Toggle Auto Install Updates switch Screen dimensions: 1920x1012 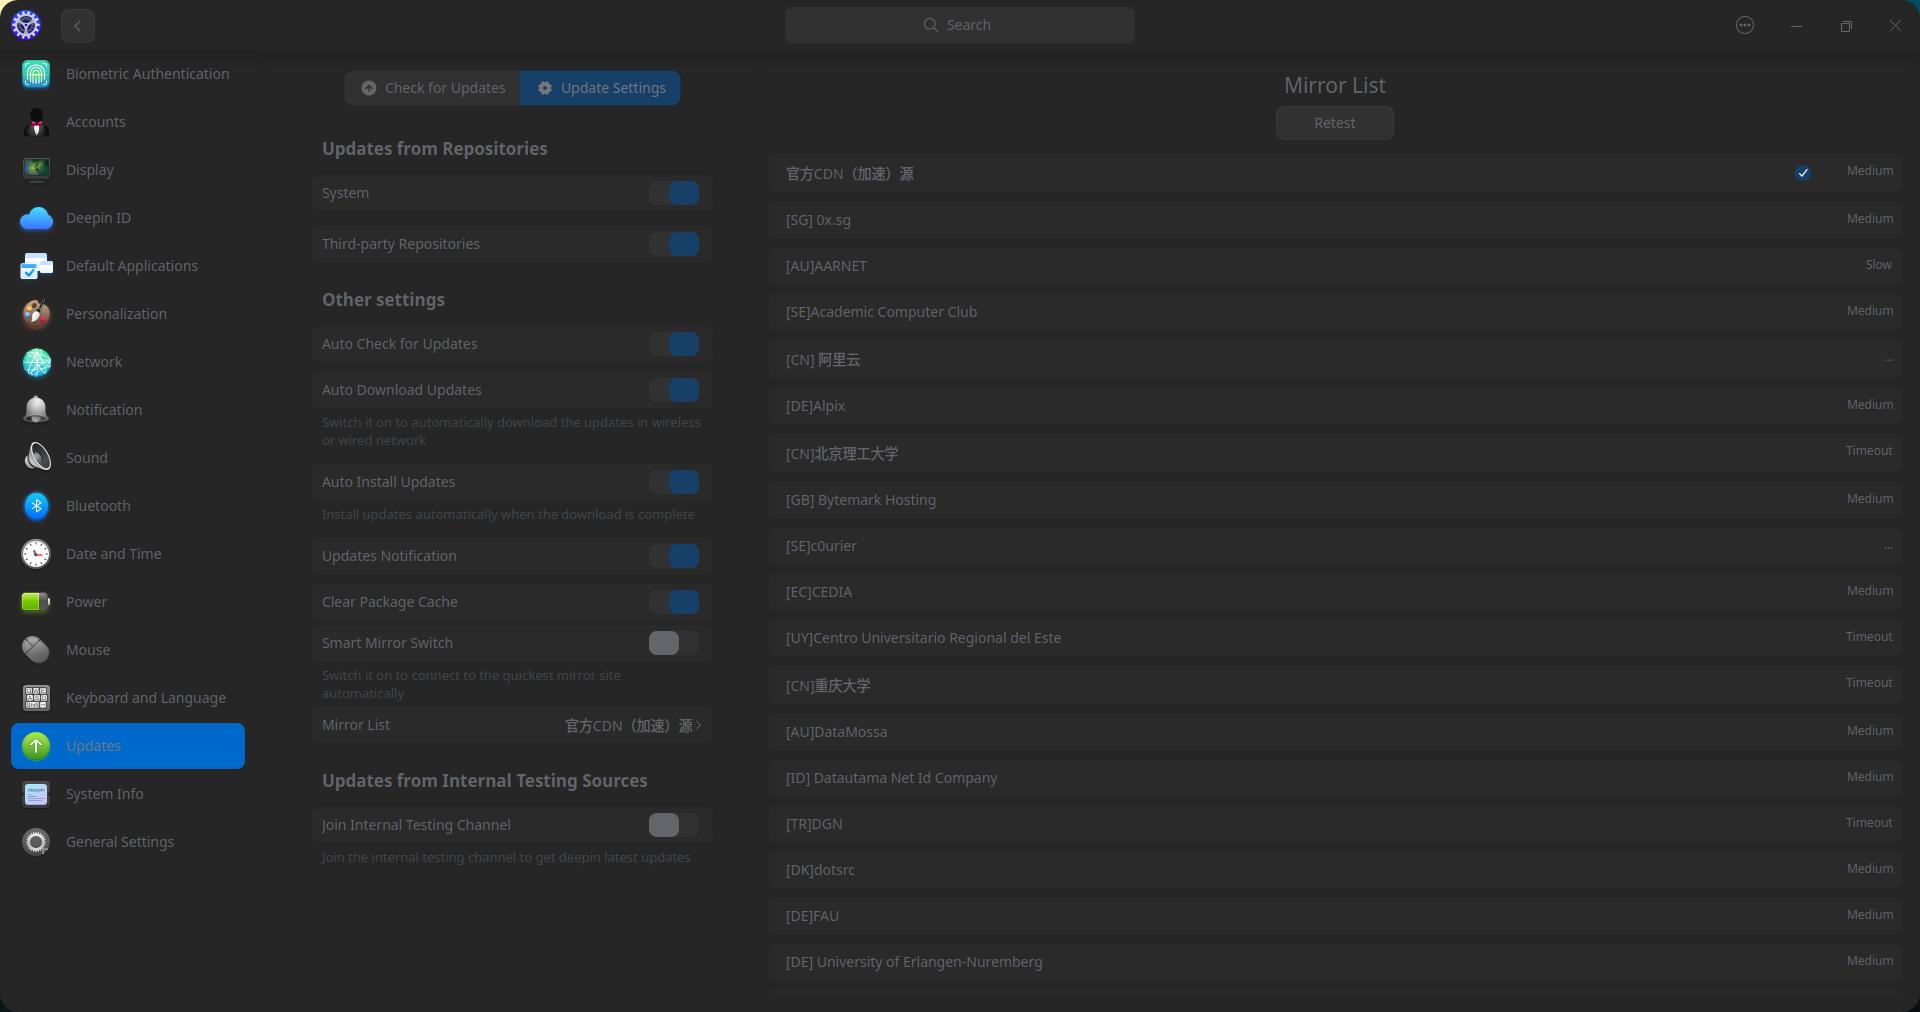[674, 482]
